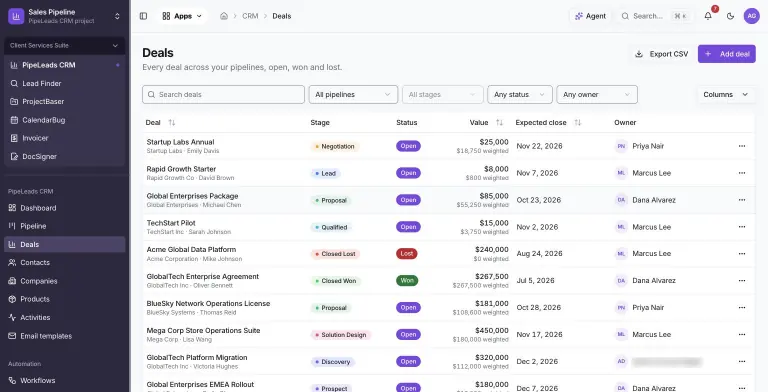Image resolution: width=768 pixels, height=392 pixels.
Task: Export deals as CSV
Action: pyautogui.click(x=662, y=54)
